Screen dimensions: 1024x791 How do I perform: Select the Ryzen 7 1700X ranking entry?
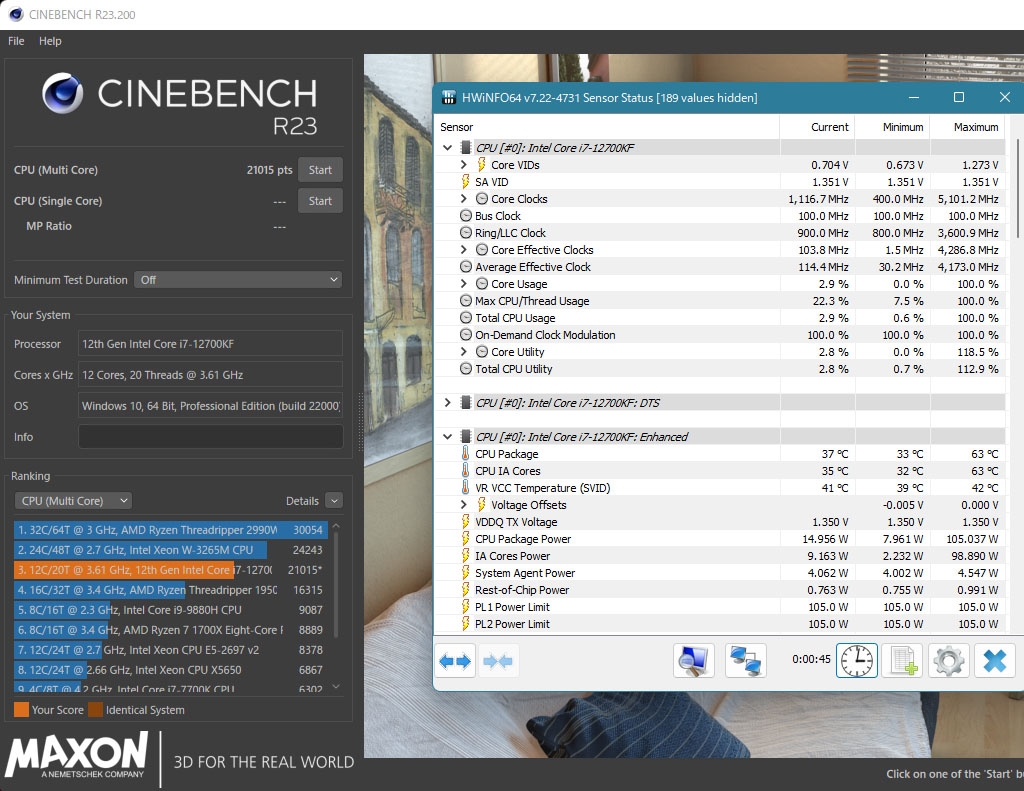click(170, 630)
